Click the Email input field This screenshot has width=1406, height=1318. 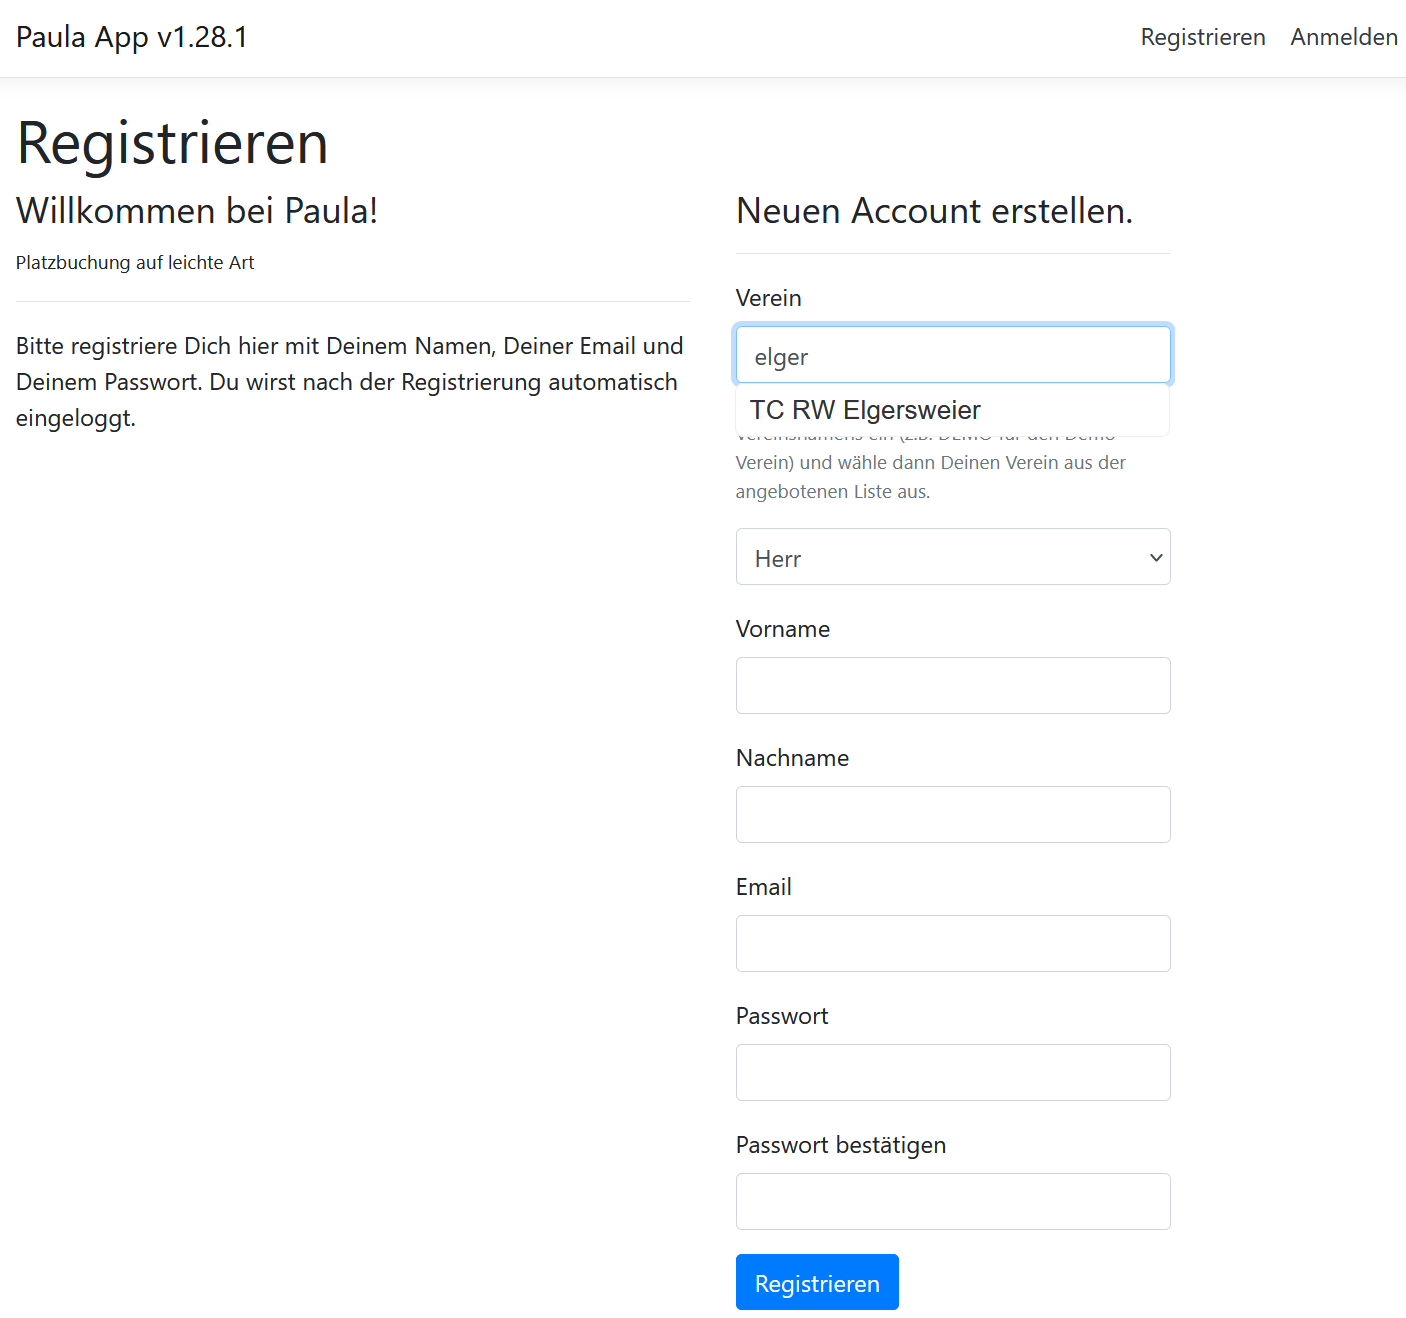tap(952, 944)
